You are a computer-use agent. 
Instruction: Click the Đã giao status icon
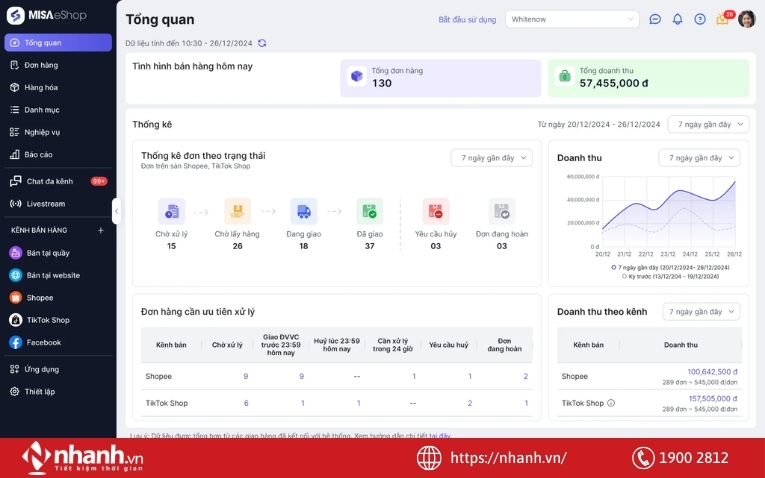pos(369,211)
